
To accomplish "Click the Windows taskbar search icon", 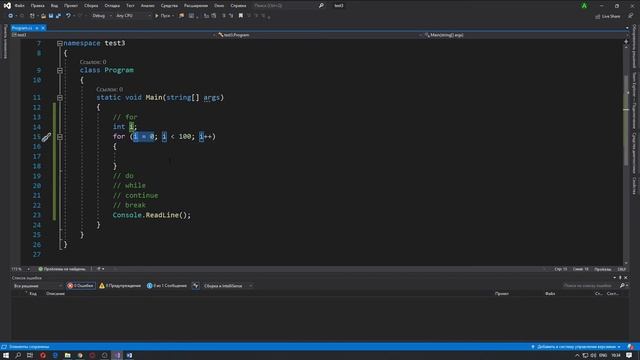I will [18, 356].
